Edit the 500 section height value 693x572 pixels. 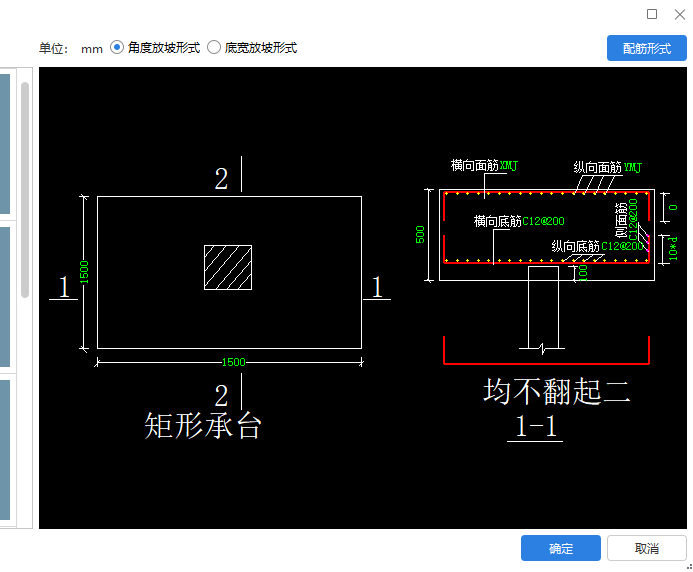(x=420, y=235)
